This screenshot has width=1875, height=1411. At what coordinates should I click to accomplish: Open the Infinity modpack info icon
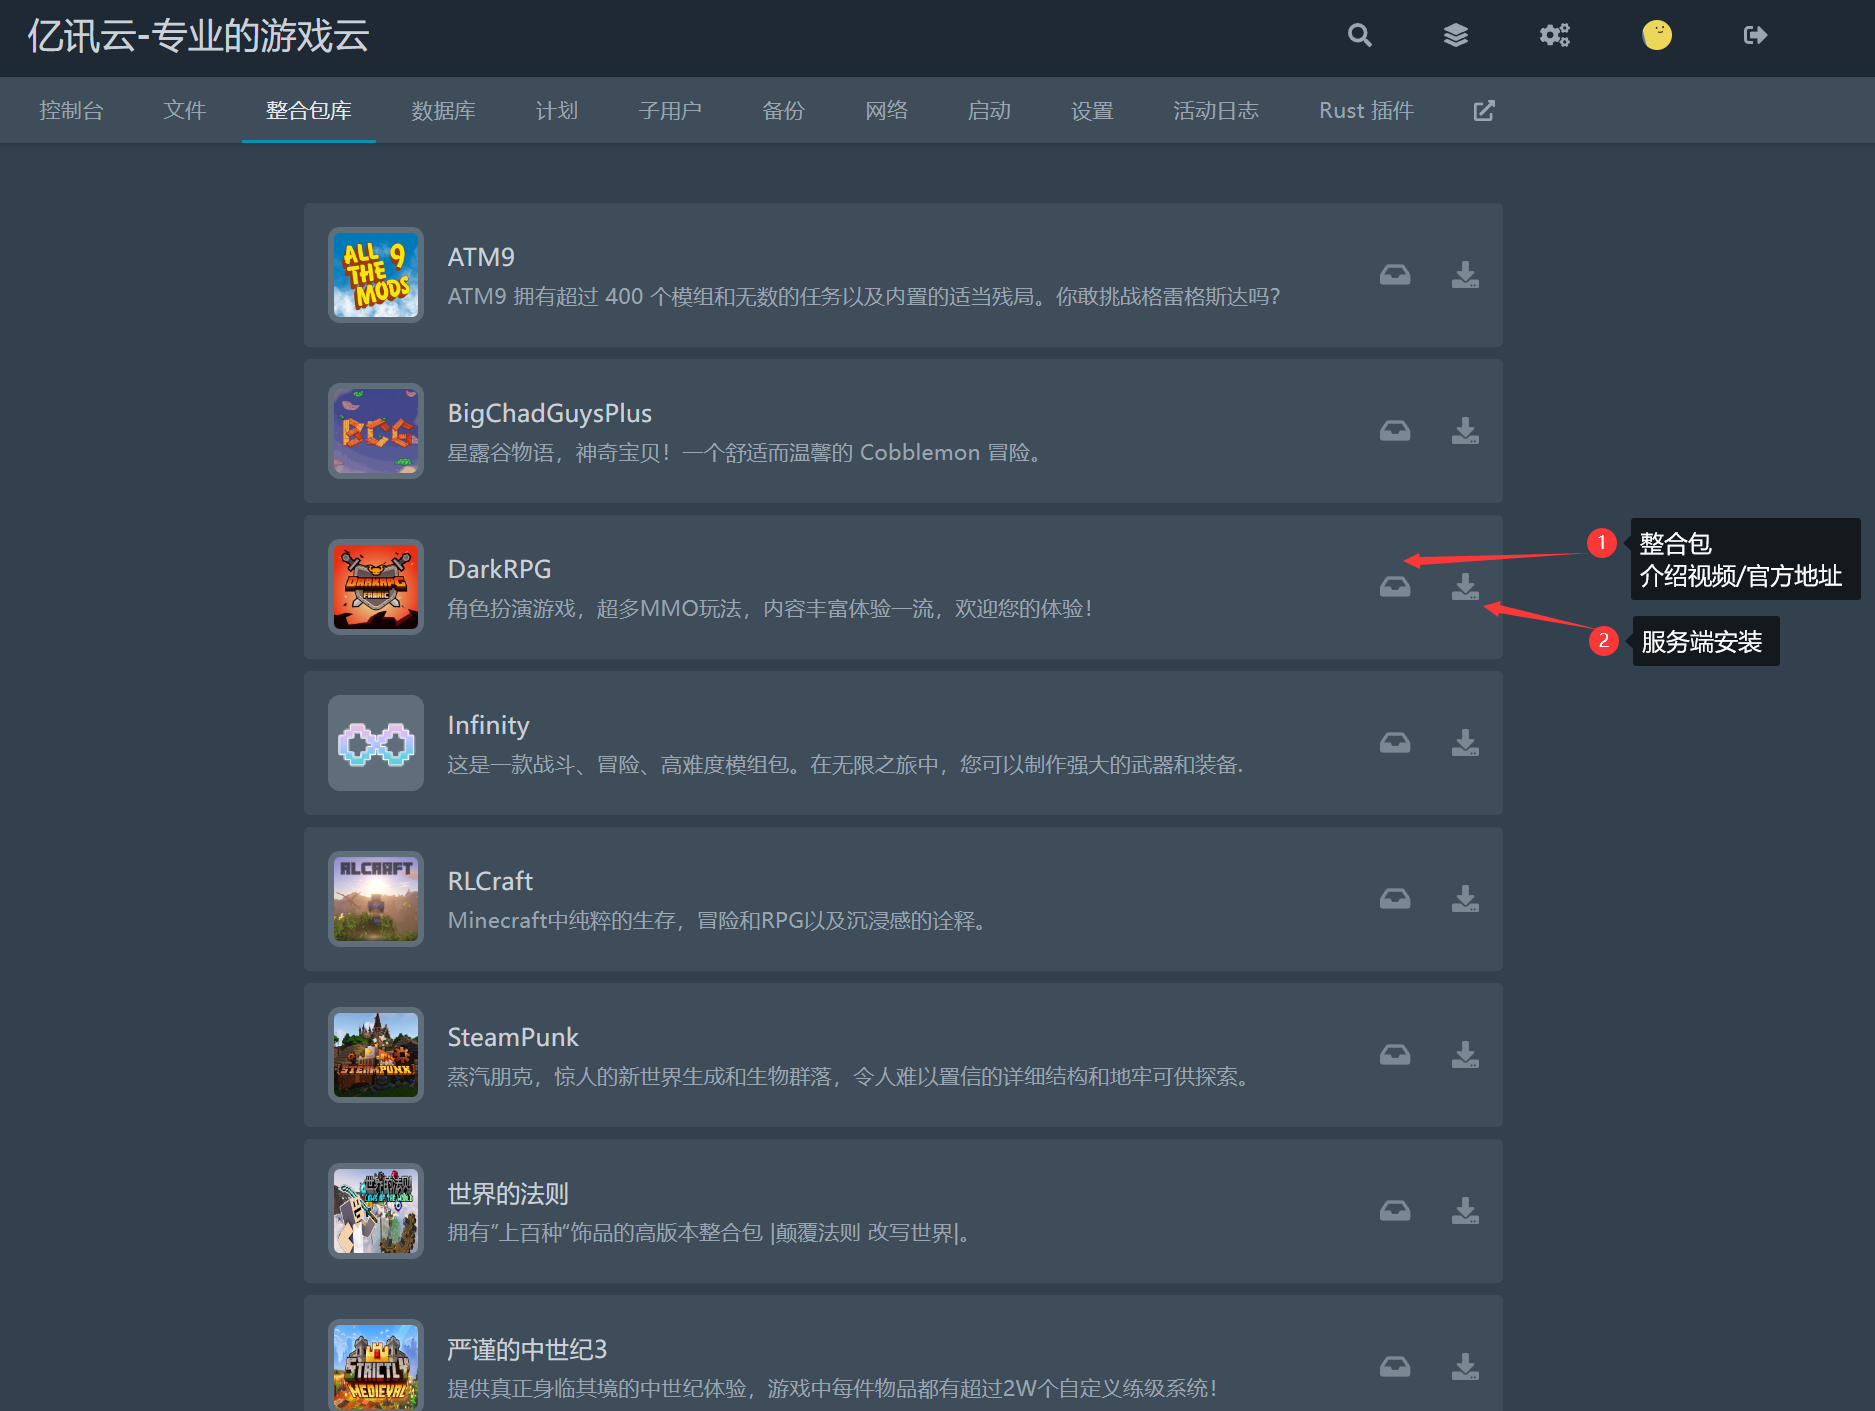click(x=1395, y=743)
